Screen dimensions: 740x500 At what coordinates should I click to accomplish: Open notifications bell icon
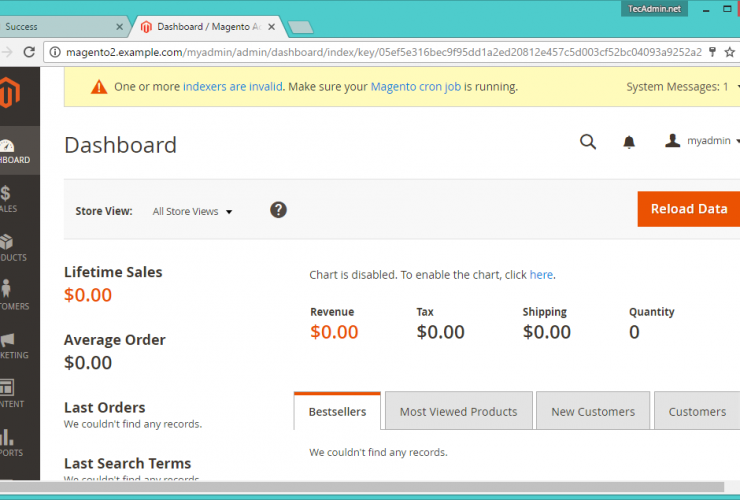tap(629, 142)
